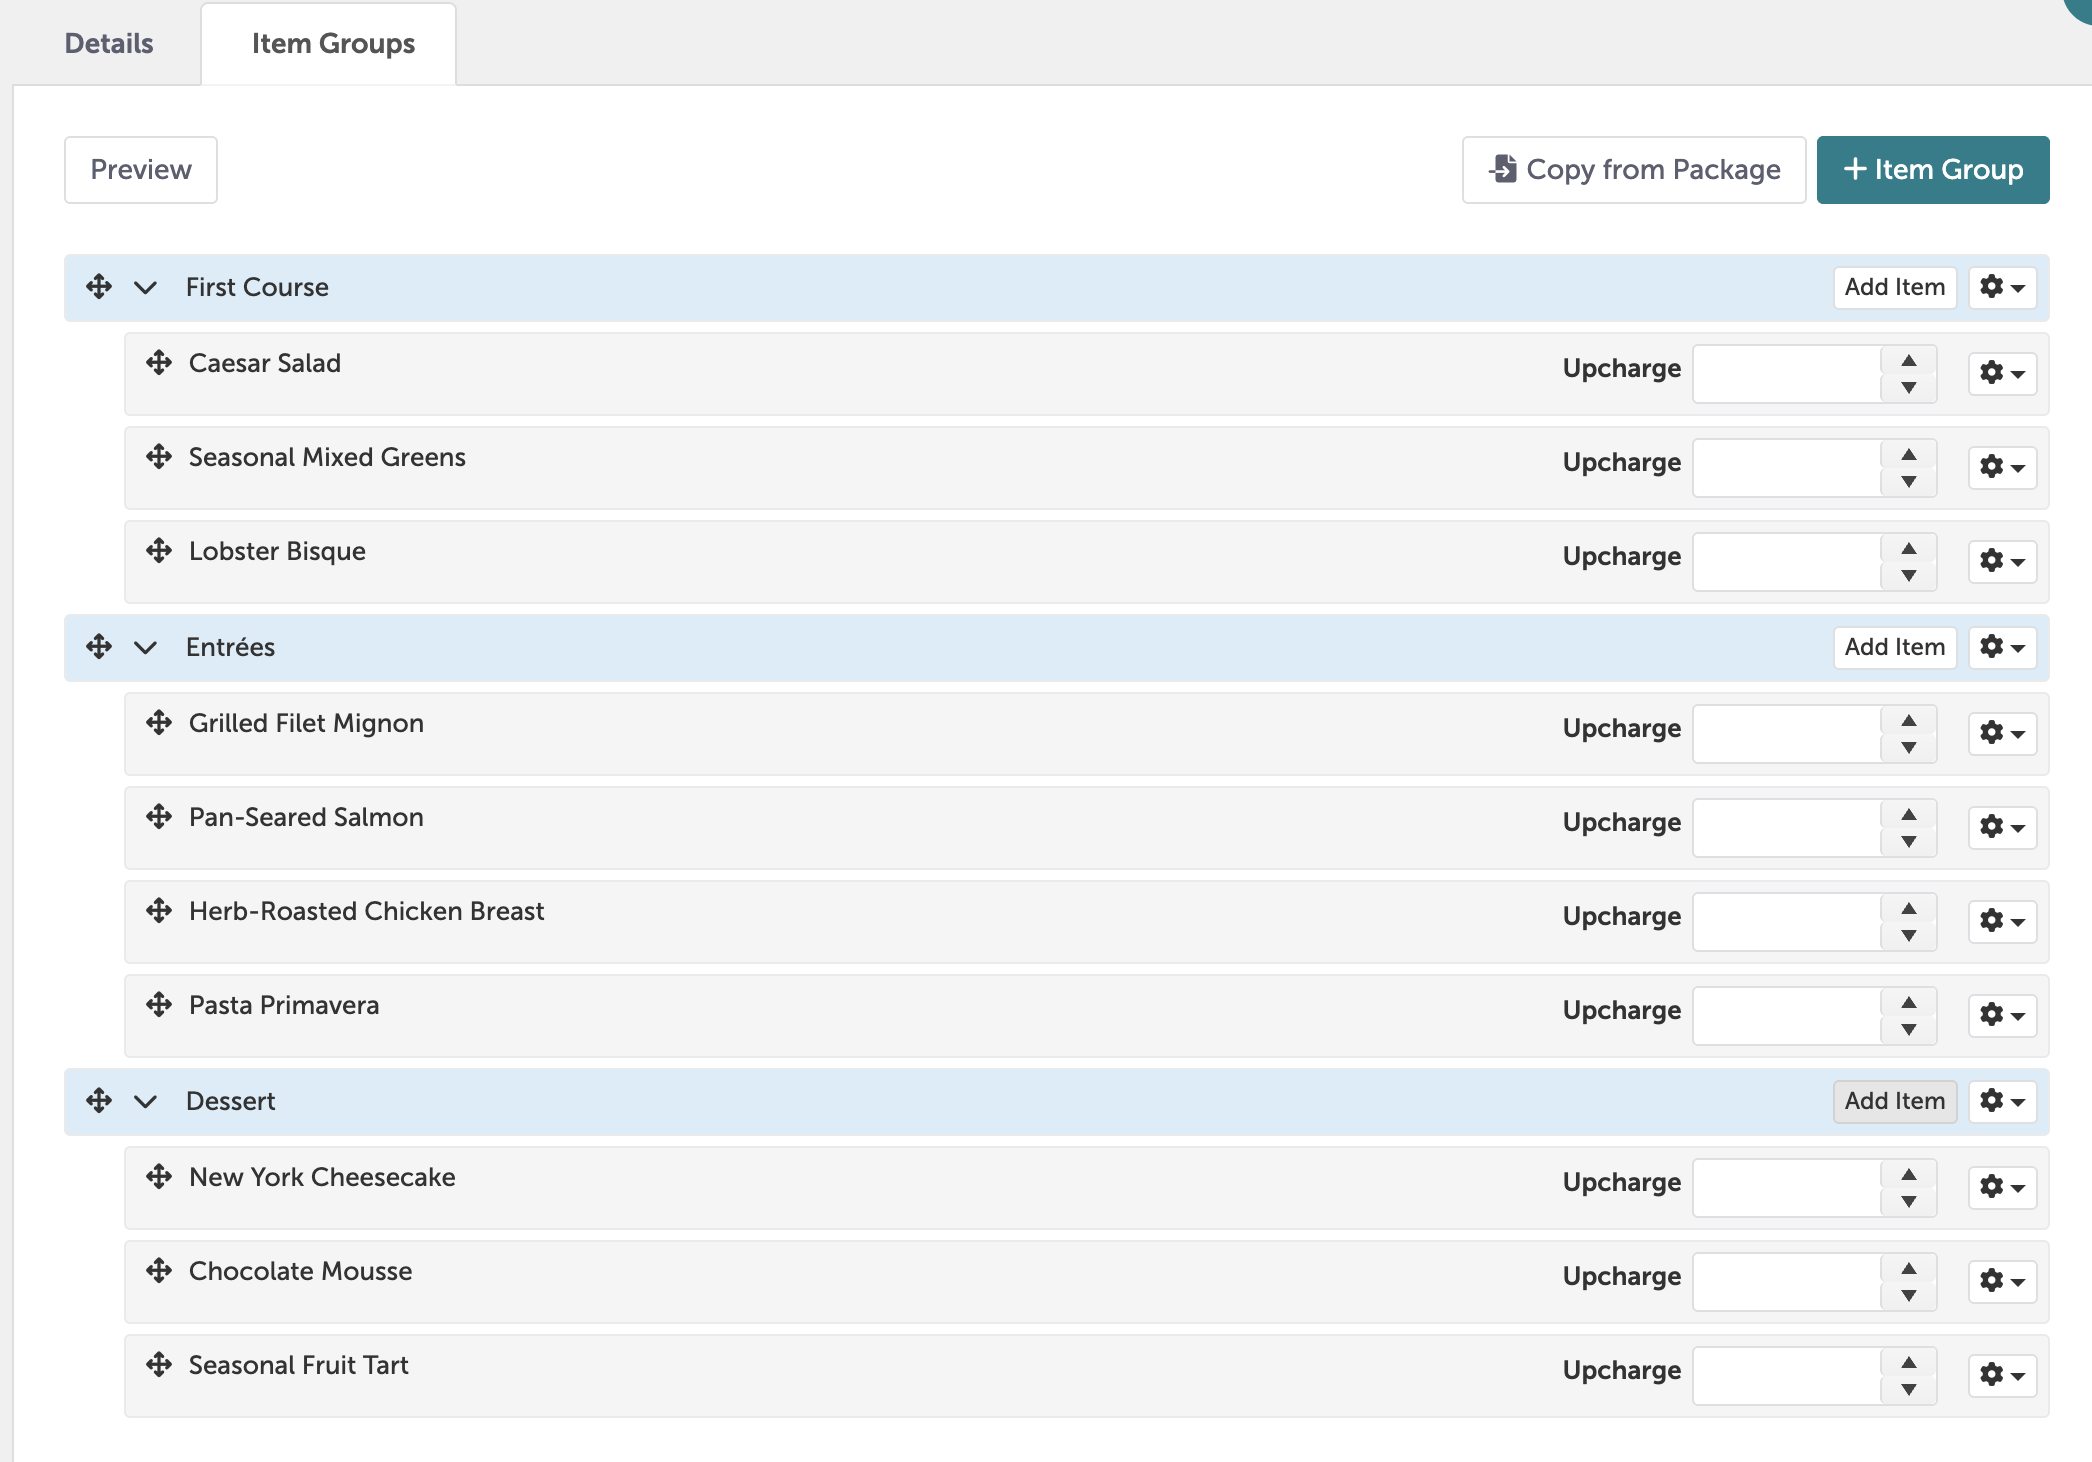Image resolution: width=2092 pixels, height=1462 pixels.
Task: Click the move handle for Dessert group
Action: 99,1101
